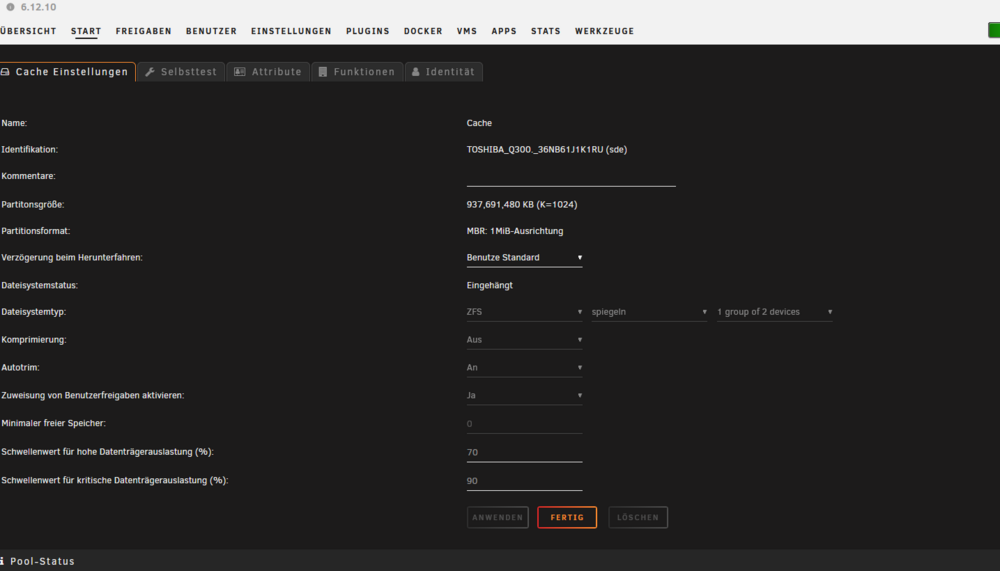This screenshot has height=571, width=1000.
Task: Click the wrench icon on Selbsttest tab
Action: pyautogui.click(x=150, y=72)
